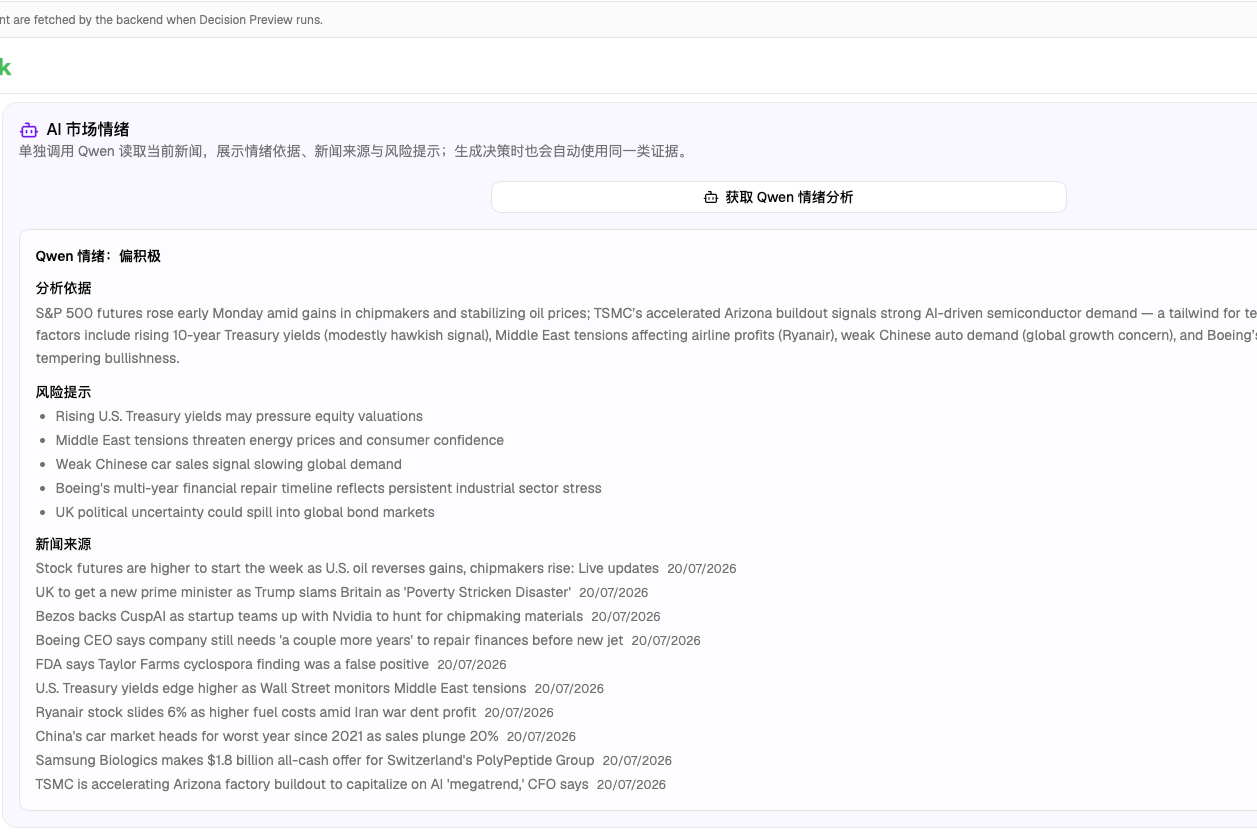1257x838 pixels.
Task: Click risk item about Boeing's financial repair timeline
Action: (328, 488)
